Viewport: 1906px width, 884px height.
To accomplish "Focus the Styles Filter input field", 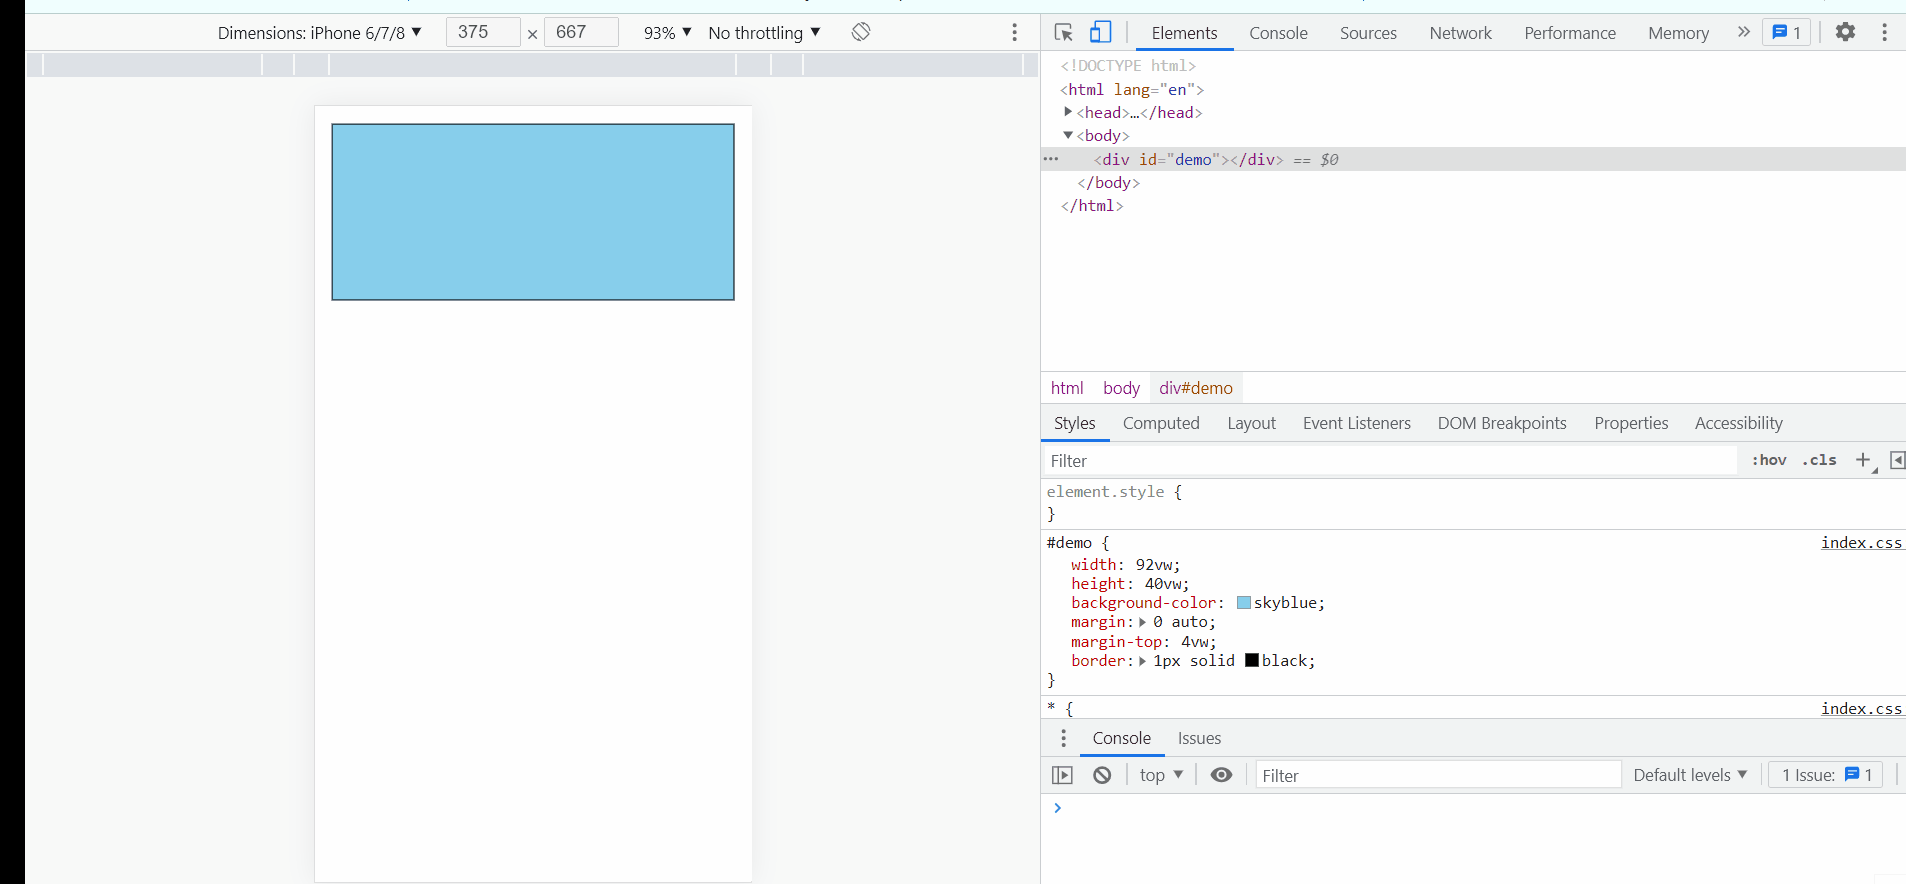I will [x=1390, y=461].
